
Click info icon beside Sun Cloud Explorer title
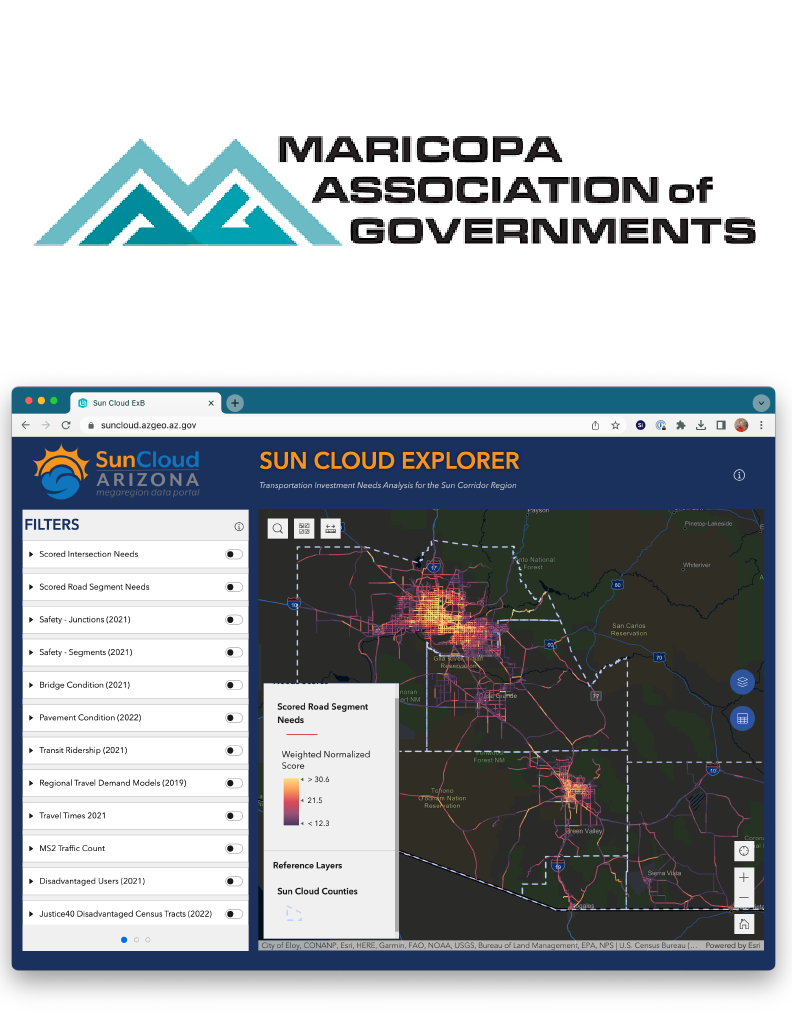click(739, 475)
